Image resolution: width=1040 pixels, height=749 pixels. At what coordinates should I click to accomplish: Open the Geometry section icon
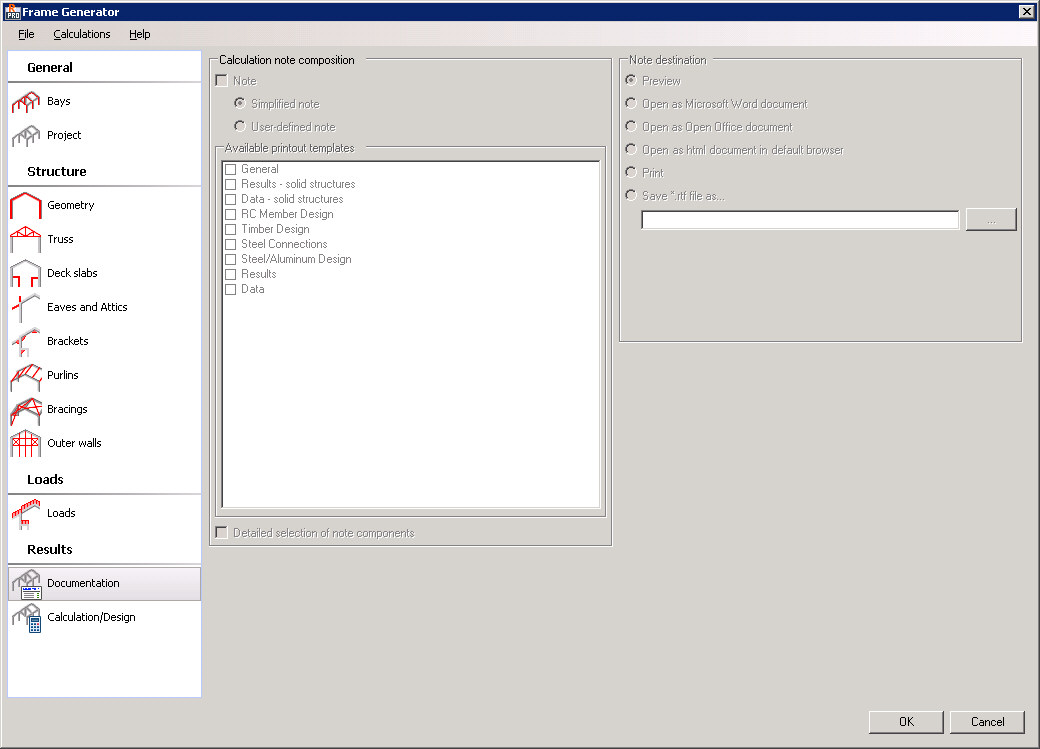(25, 206)
